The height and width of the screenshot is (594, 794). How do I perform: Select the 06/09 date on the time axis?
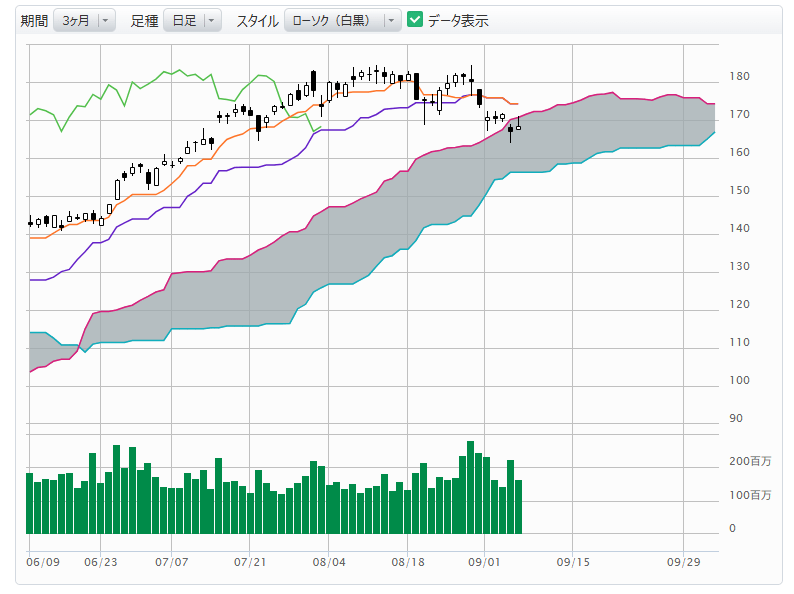click(x=43, y=562)
